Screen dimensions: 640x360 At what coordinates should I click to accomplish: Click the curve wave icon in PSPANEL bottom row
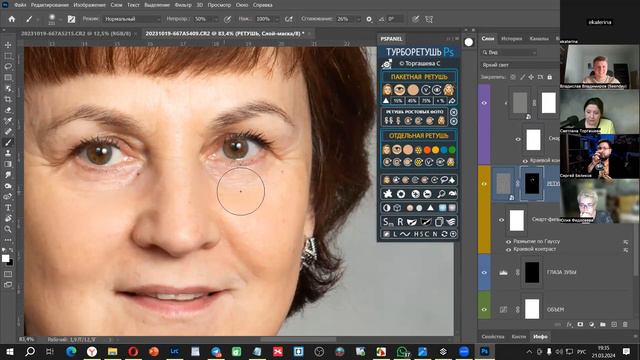point(404,234)
